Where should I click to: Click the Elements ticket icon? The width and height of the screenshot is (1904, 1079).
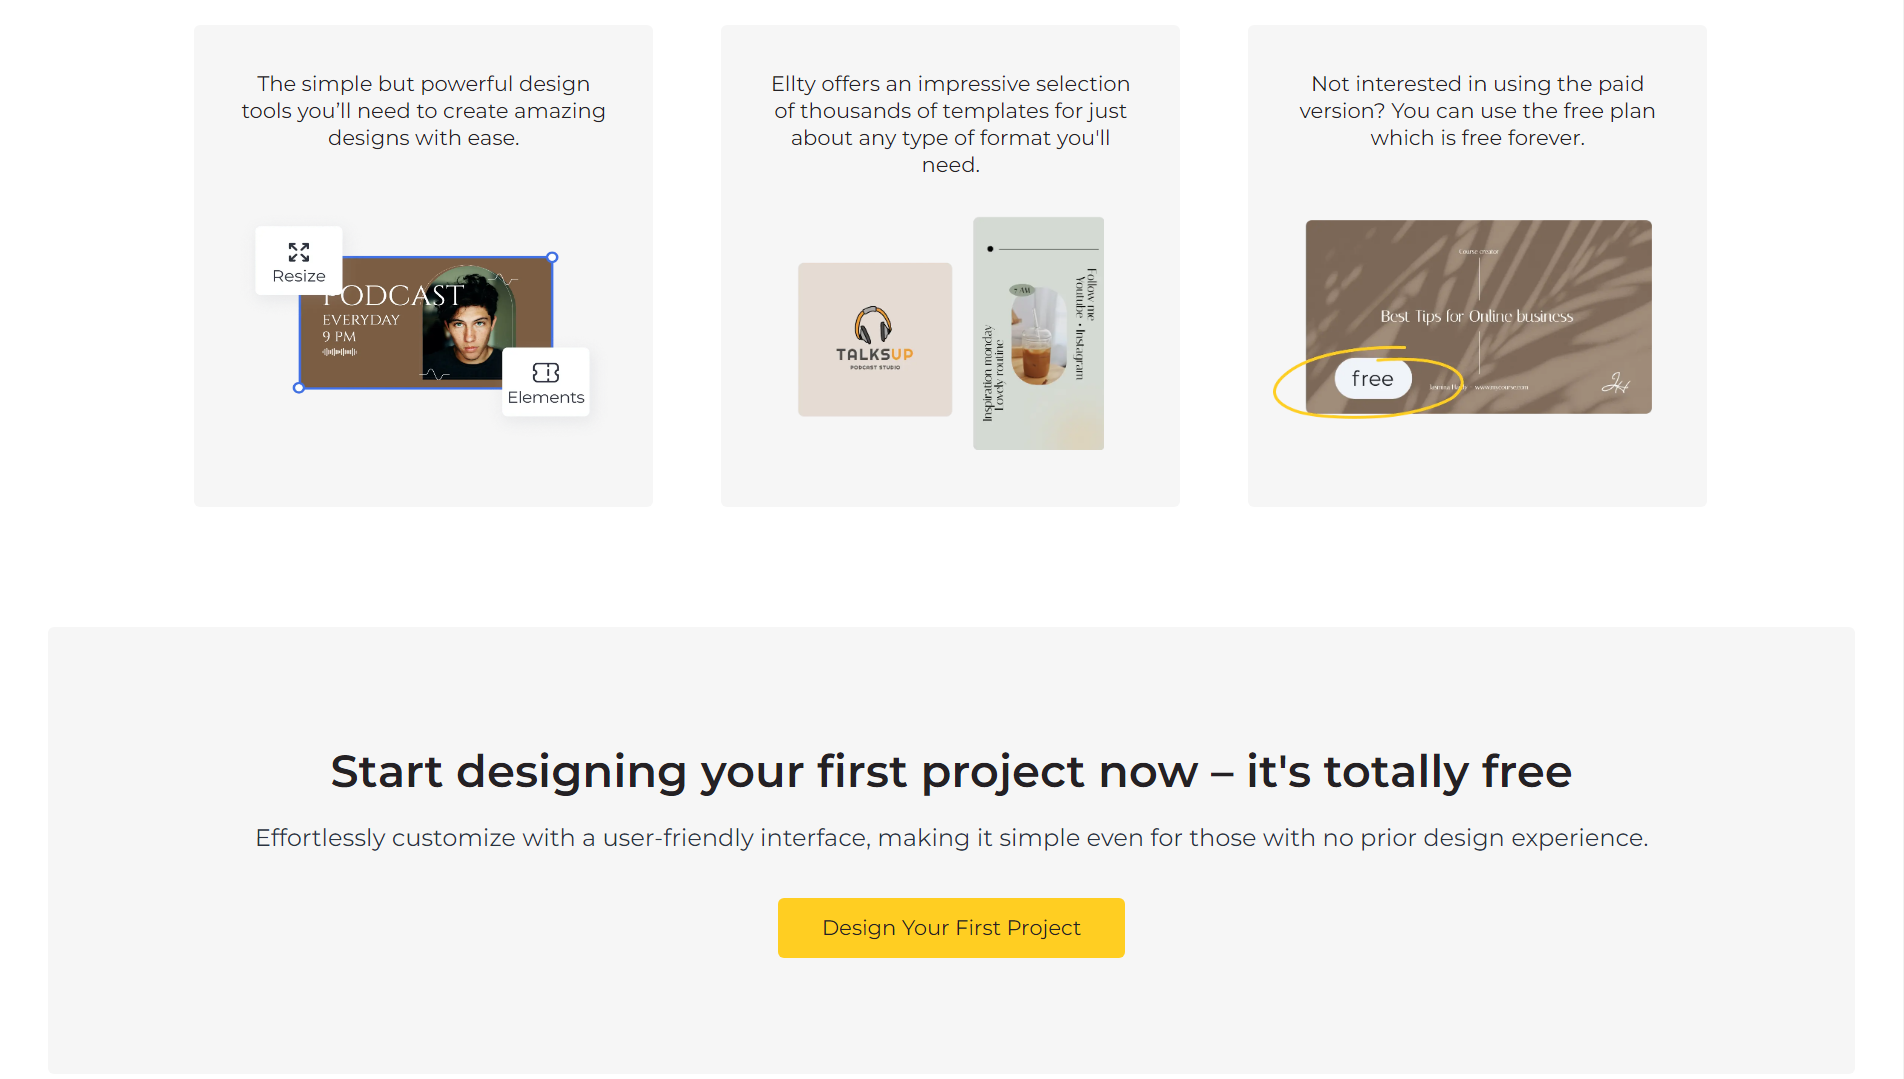(x=546, y=373)
